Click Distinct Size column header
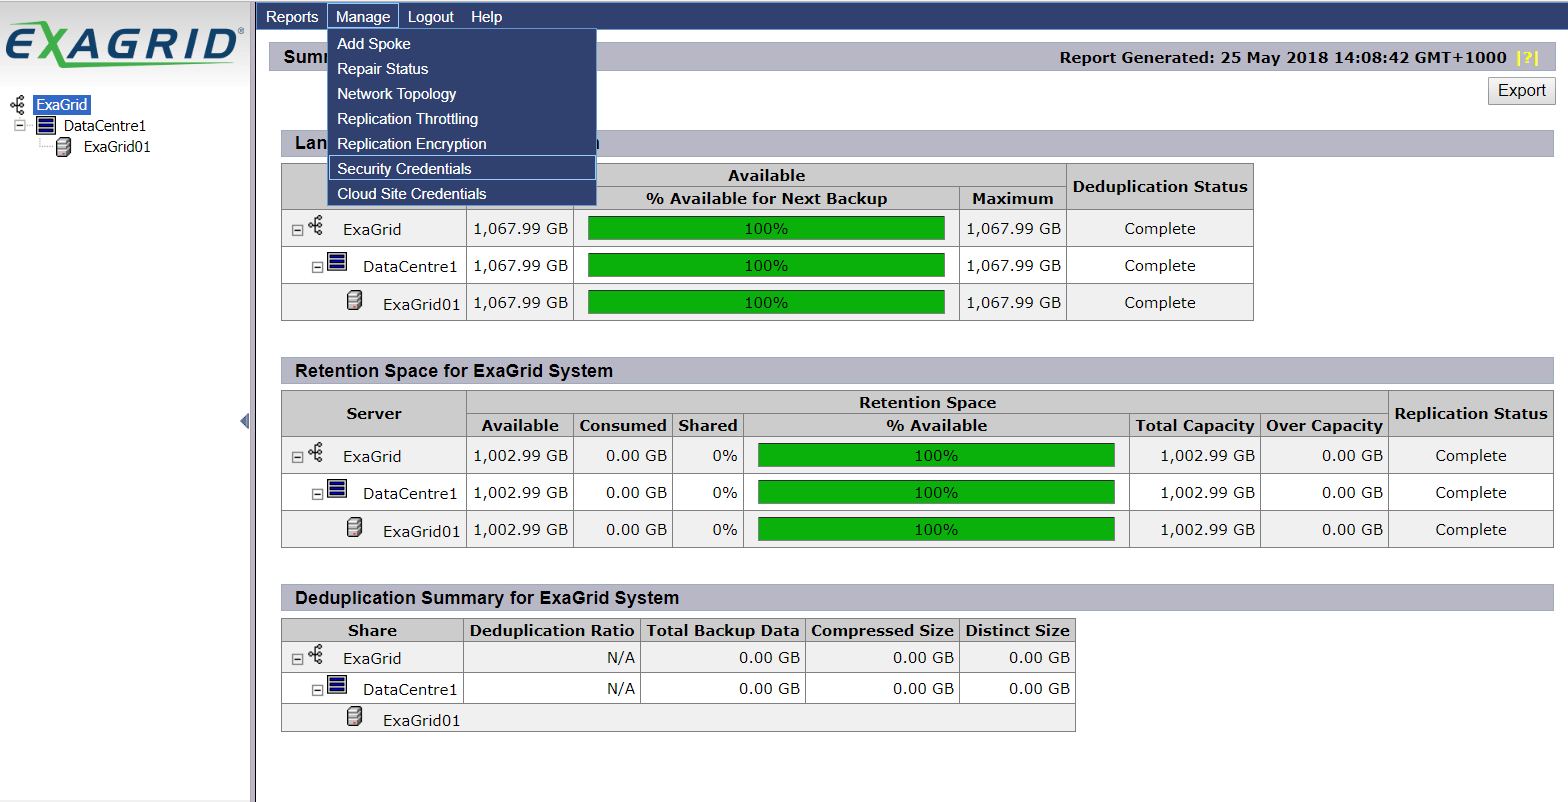 click(1018, 631)
